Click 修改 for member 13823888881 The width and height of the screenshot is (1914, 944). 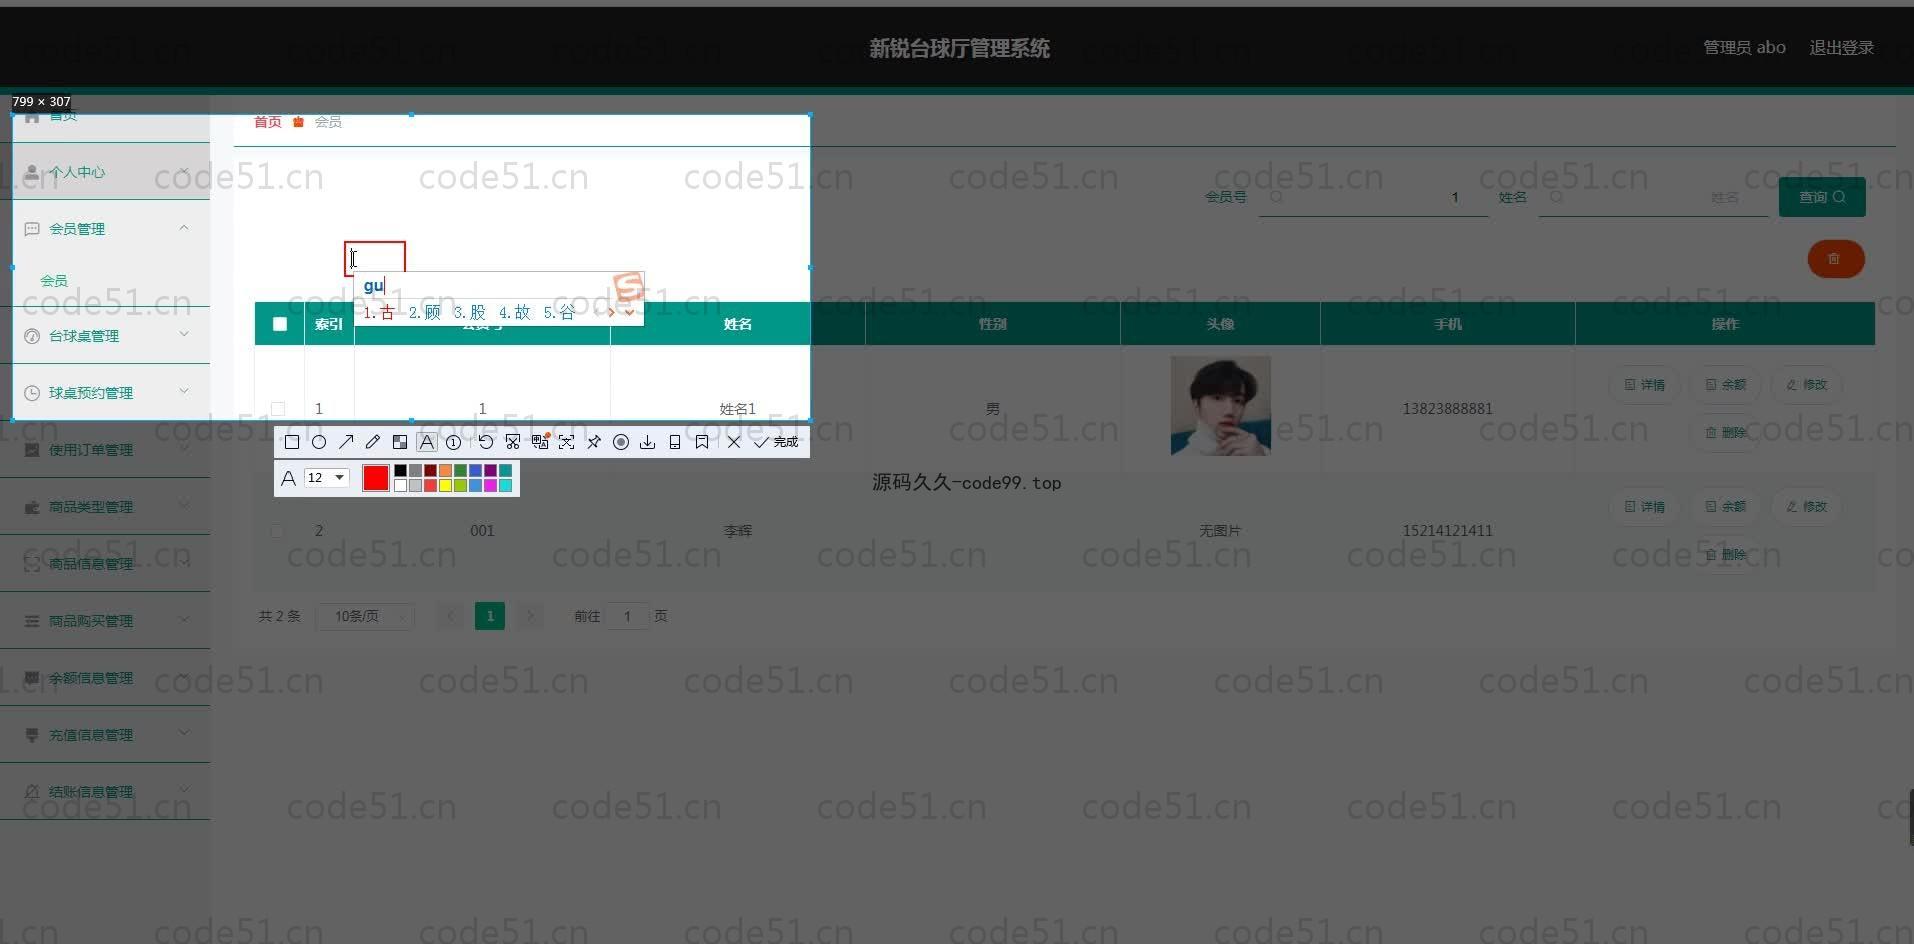[x=1807, y=385]
